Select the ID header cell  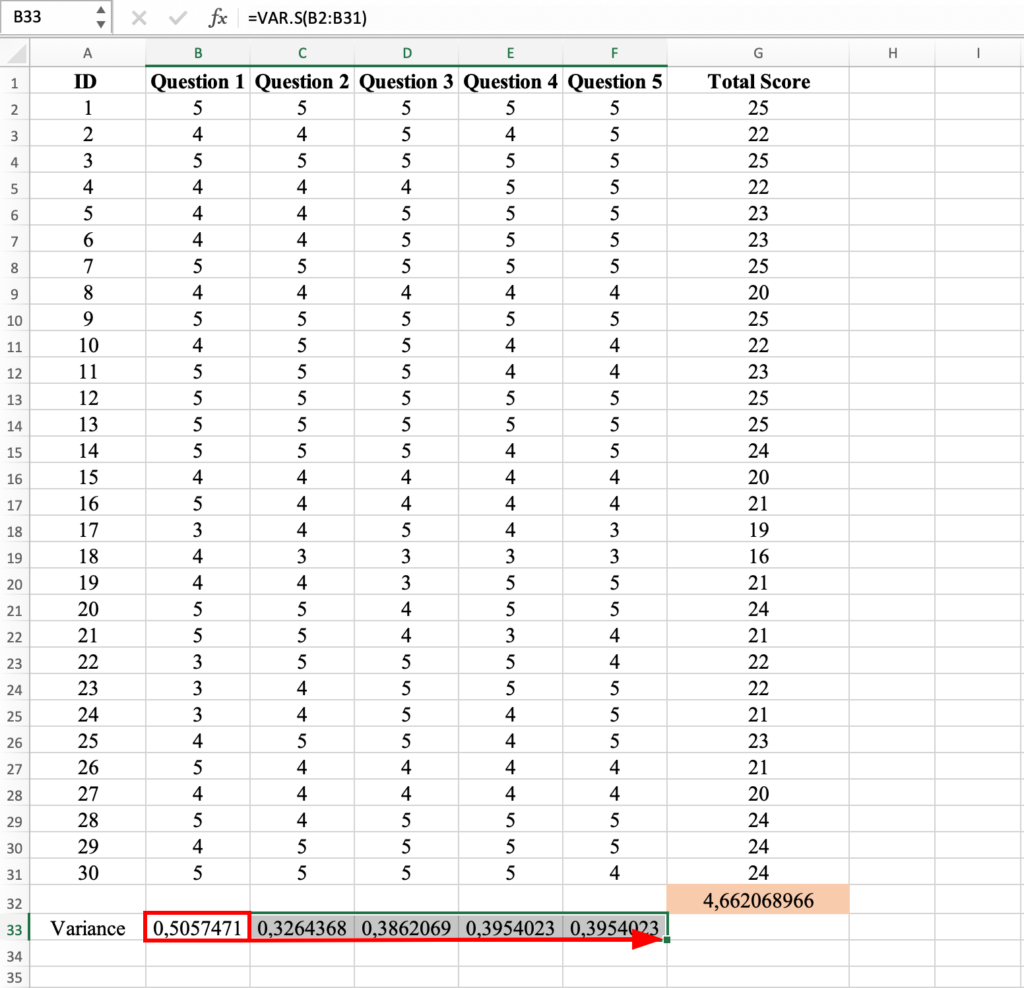click(87, 81)
